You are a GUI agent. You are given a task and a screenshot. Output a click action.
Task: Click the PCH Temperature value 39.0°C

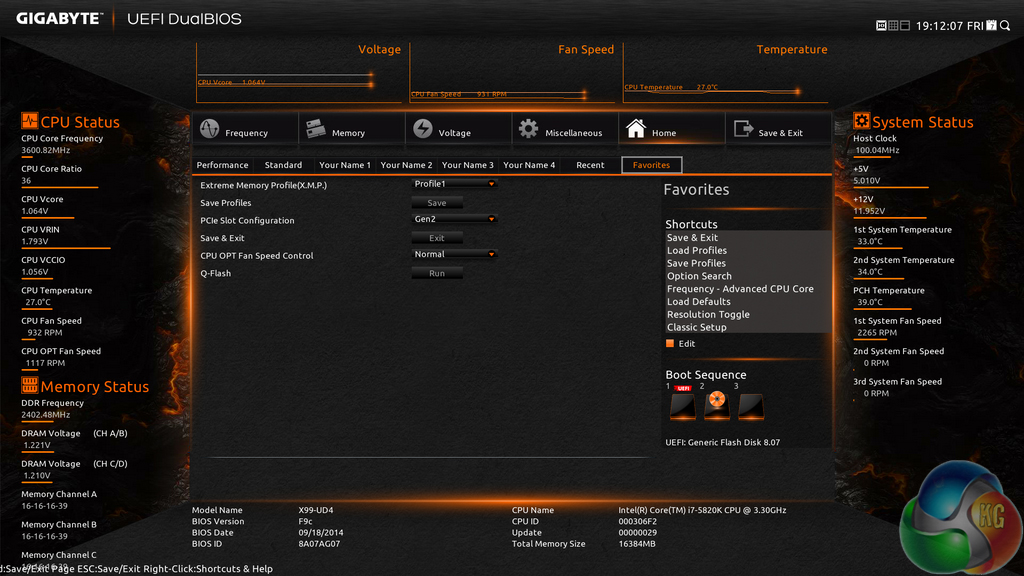870,302
